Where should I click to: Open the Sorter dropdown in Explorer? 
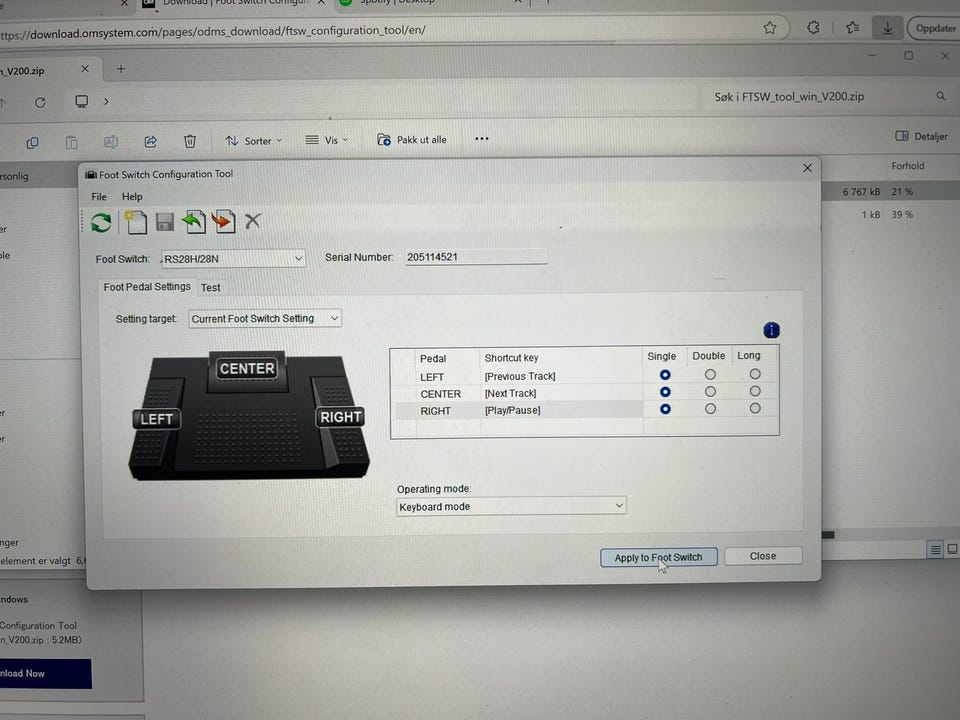click(x=253, y=141)
